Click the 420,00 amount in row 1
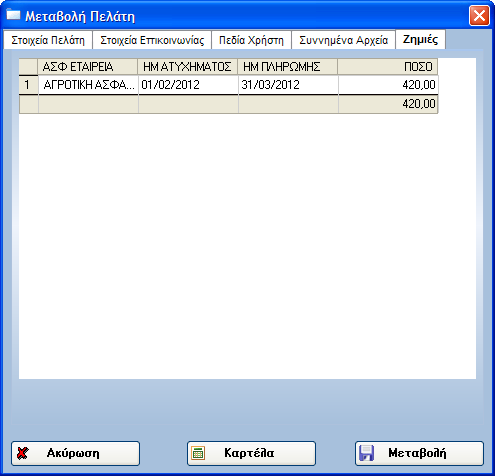The width and height of the screenshot is (495, 476). 388,85
